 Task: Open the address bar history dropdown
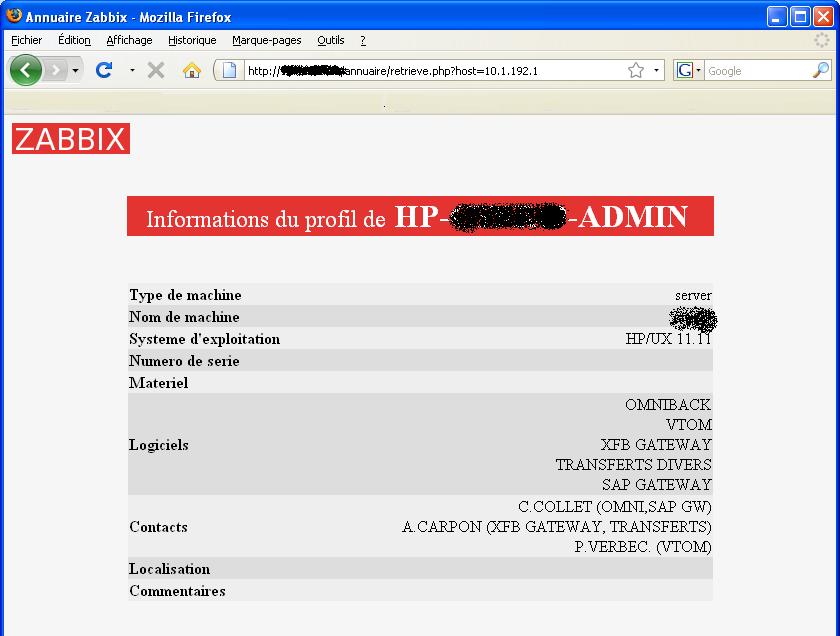coord(656,70)
